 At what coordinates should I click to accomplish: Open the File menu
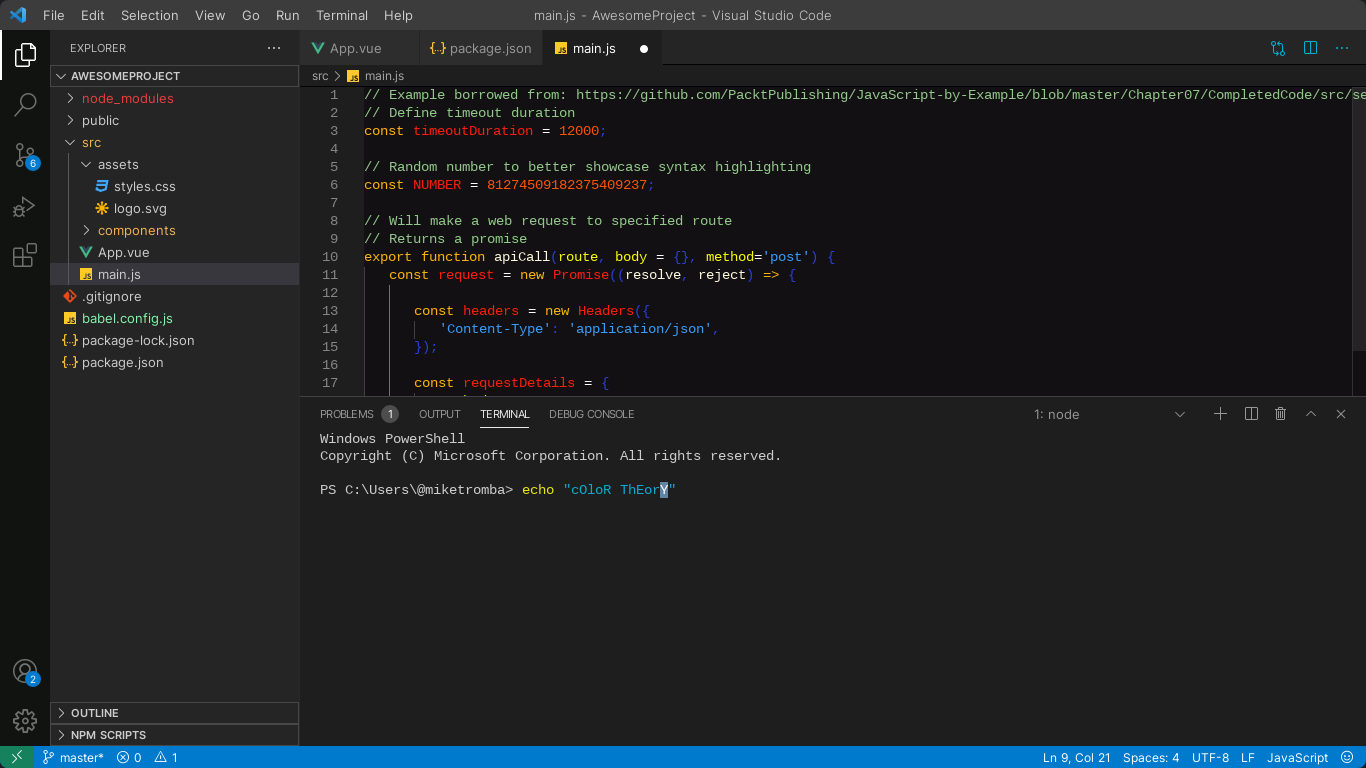pyautogui.click(x=54, y=15)
